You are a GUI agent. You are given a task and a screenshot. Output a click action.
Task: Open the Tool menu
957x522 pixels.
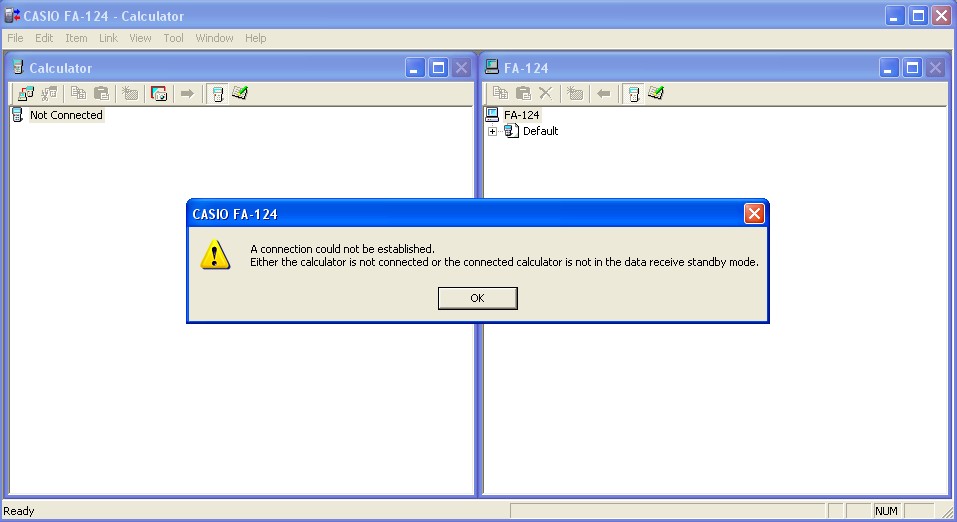pyautogui.click(x=173, y=38)
